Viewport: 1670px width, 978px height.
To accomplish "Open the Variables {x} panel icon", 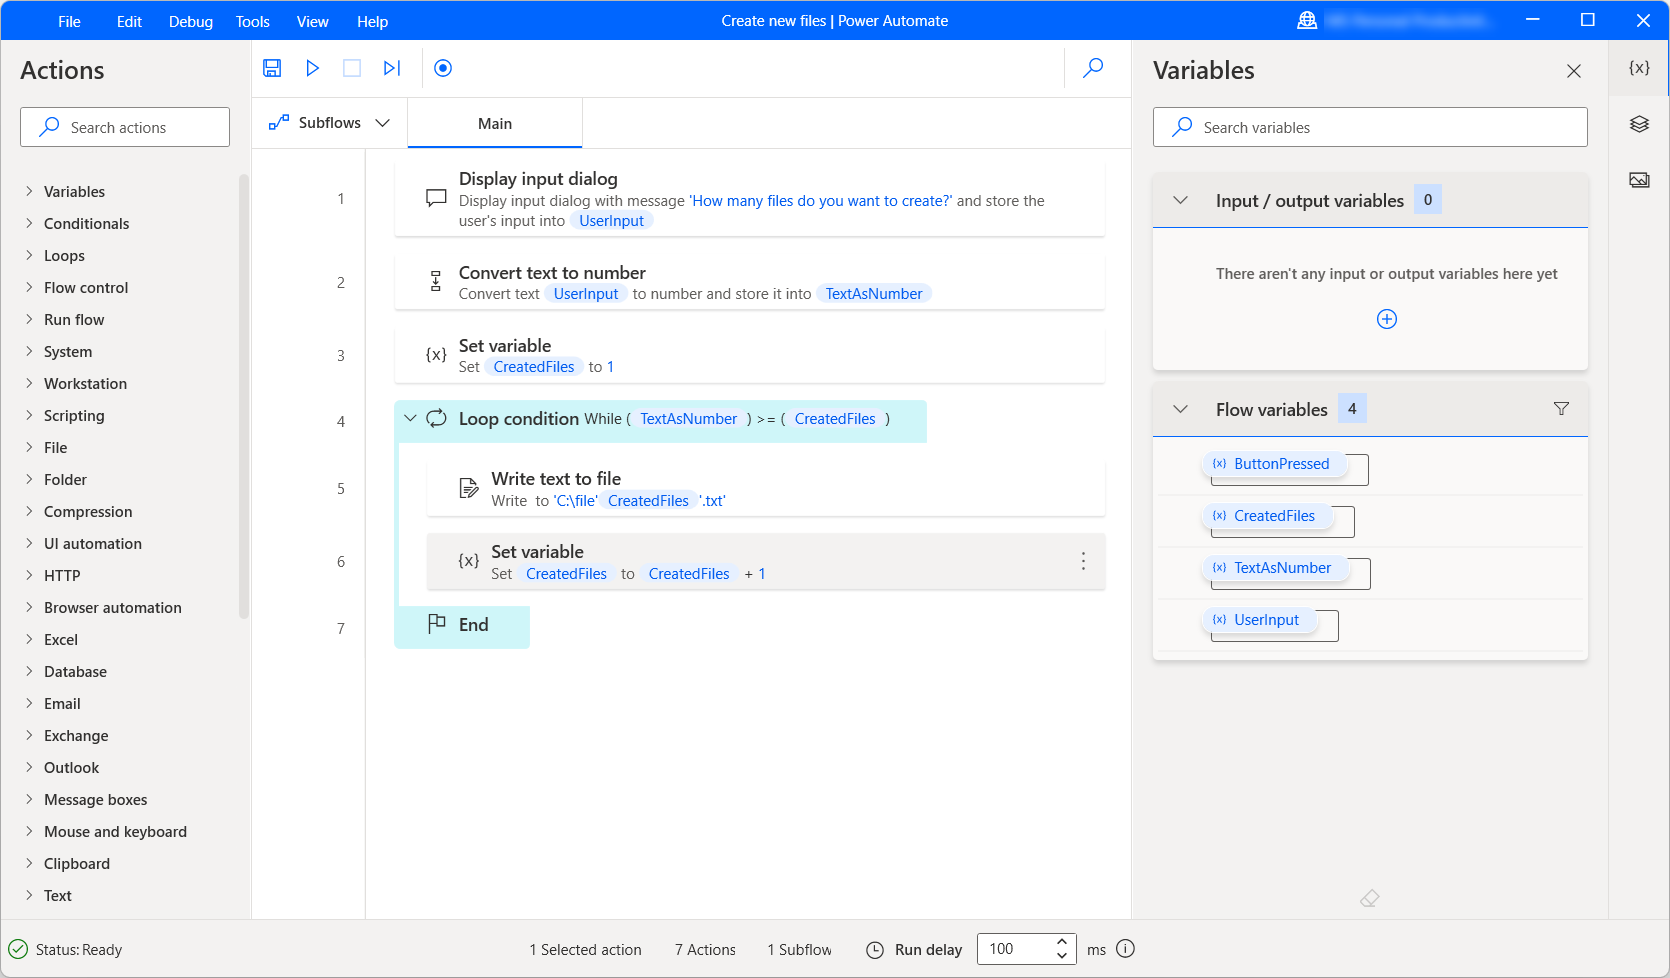I will coord(1638,68).
